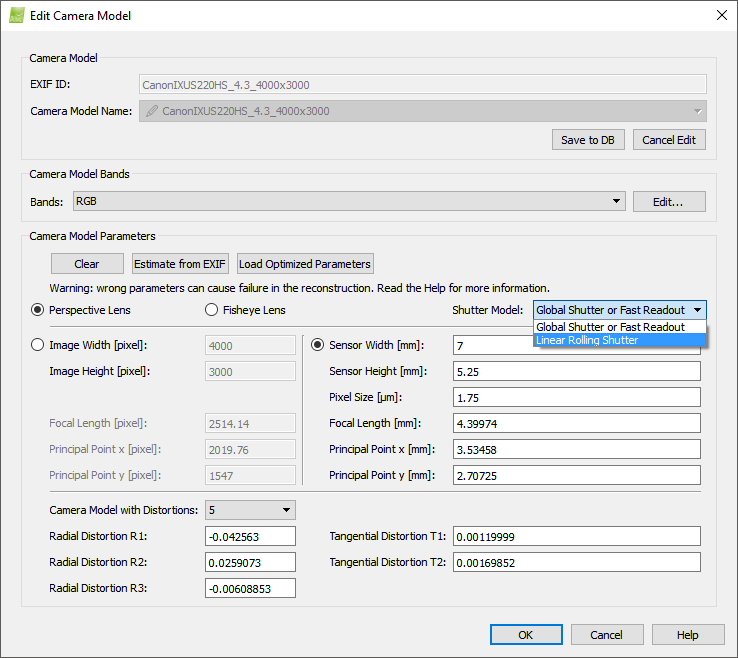Load Optimized Parameters for camera
The height and width of the screenshot is (658, 738).
305,264
